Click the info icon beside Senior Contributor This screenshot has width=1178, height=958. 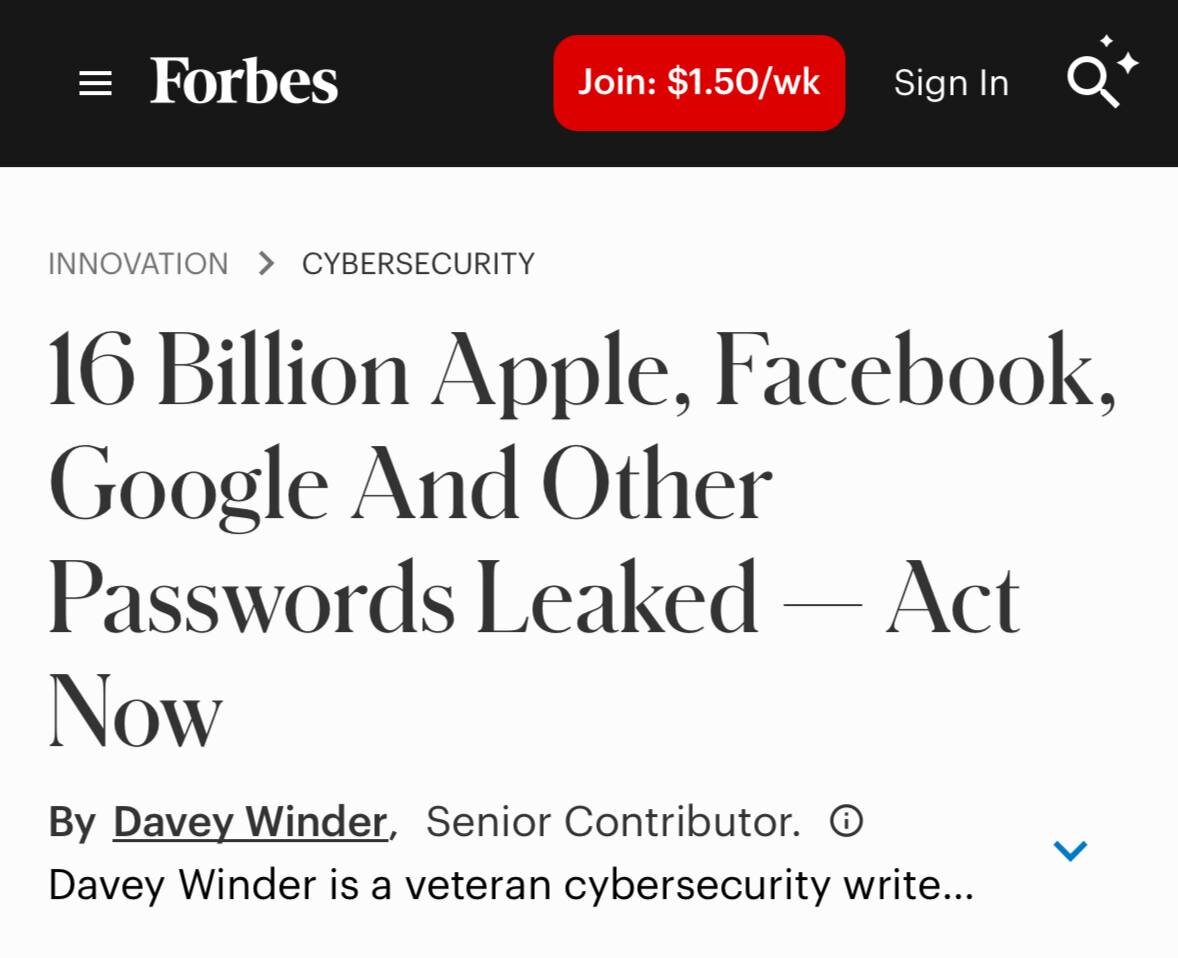tap(846, 822)
